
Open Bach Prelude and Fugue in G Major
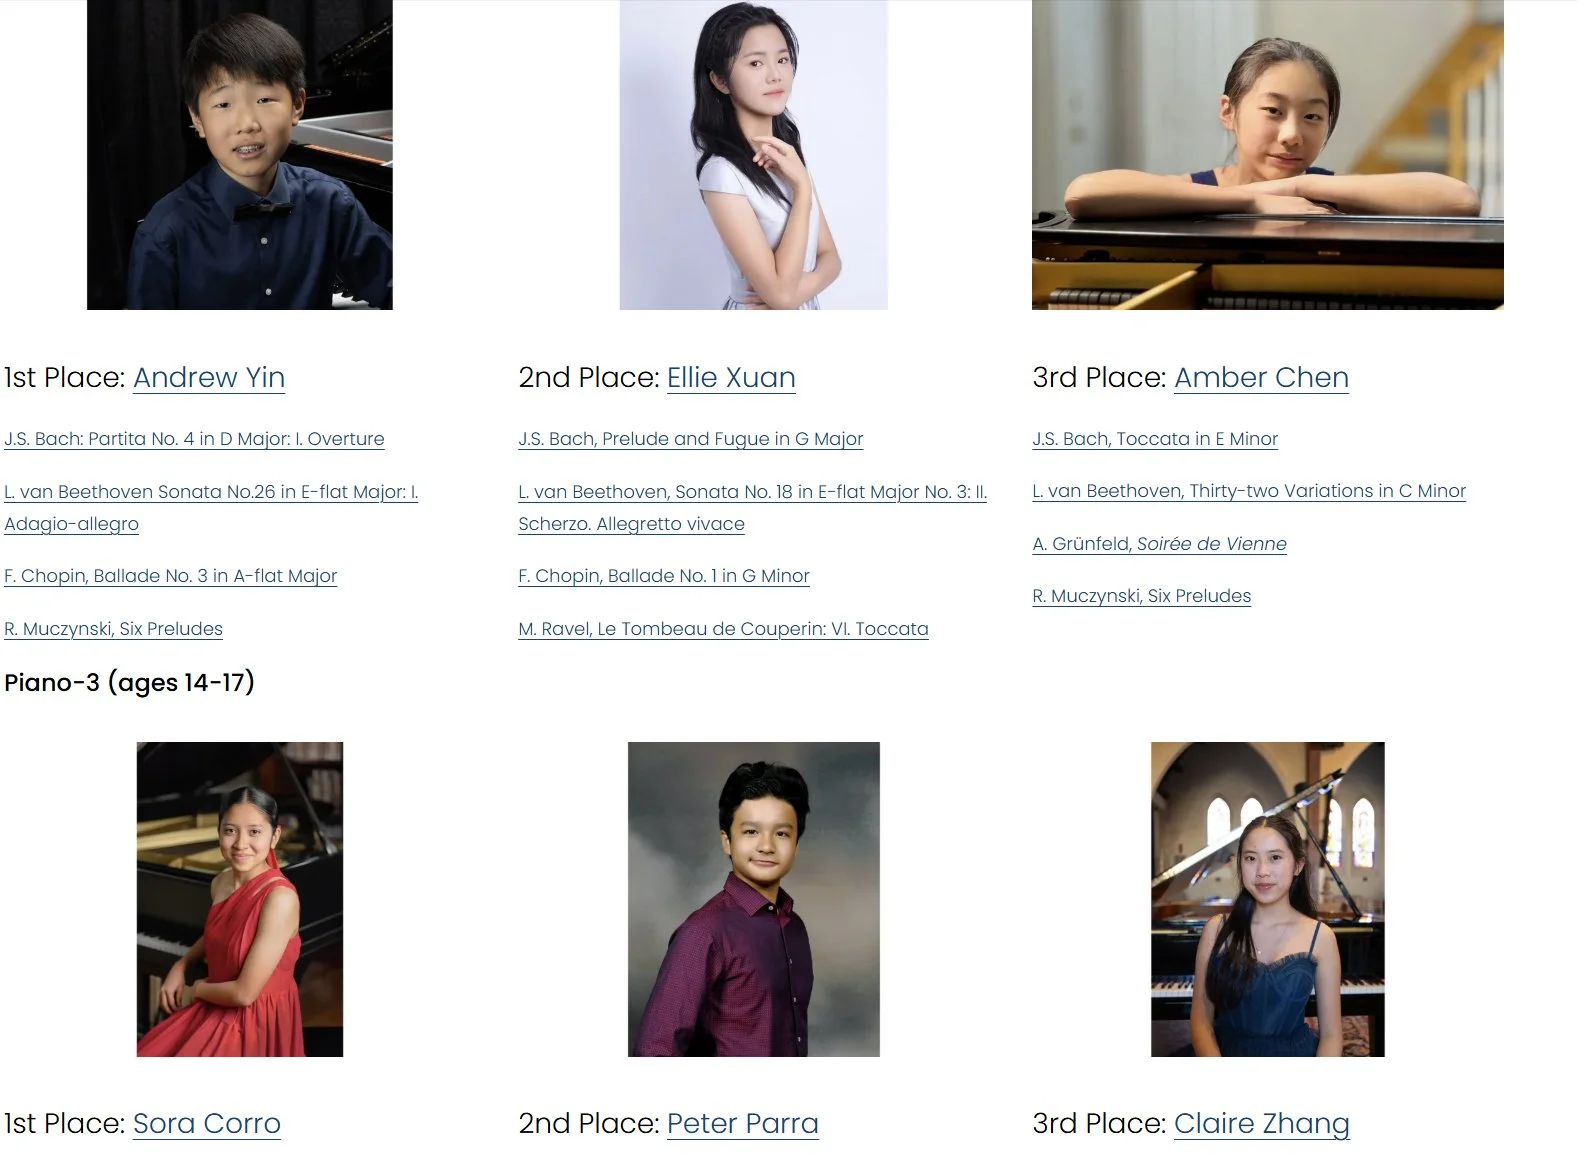(x=691, y=439)
